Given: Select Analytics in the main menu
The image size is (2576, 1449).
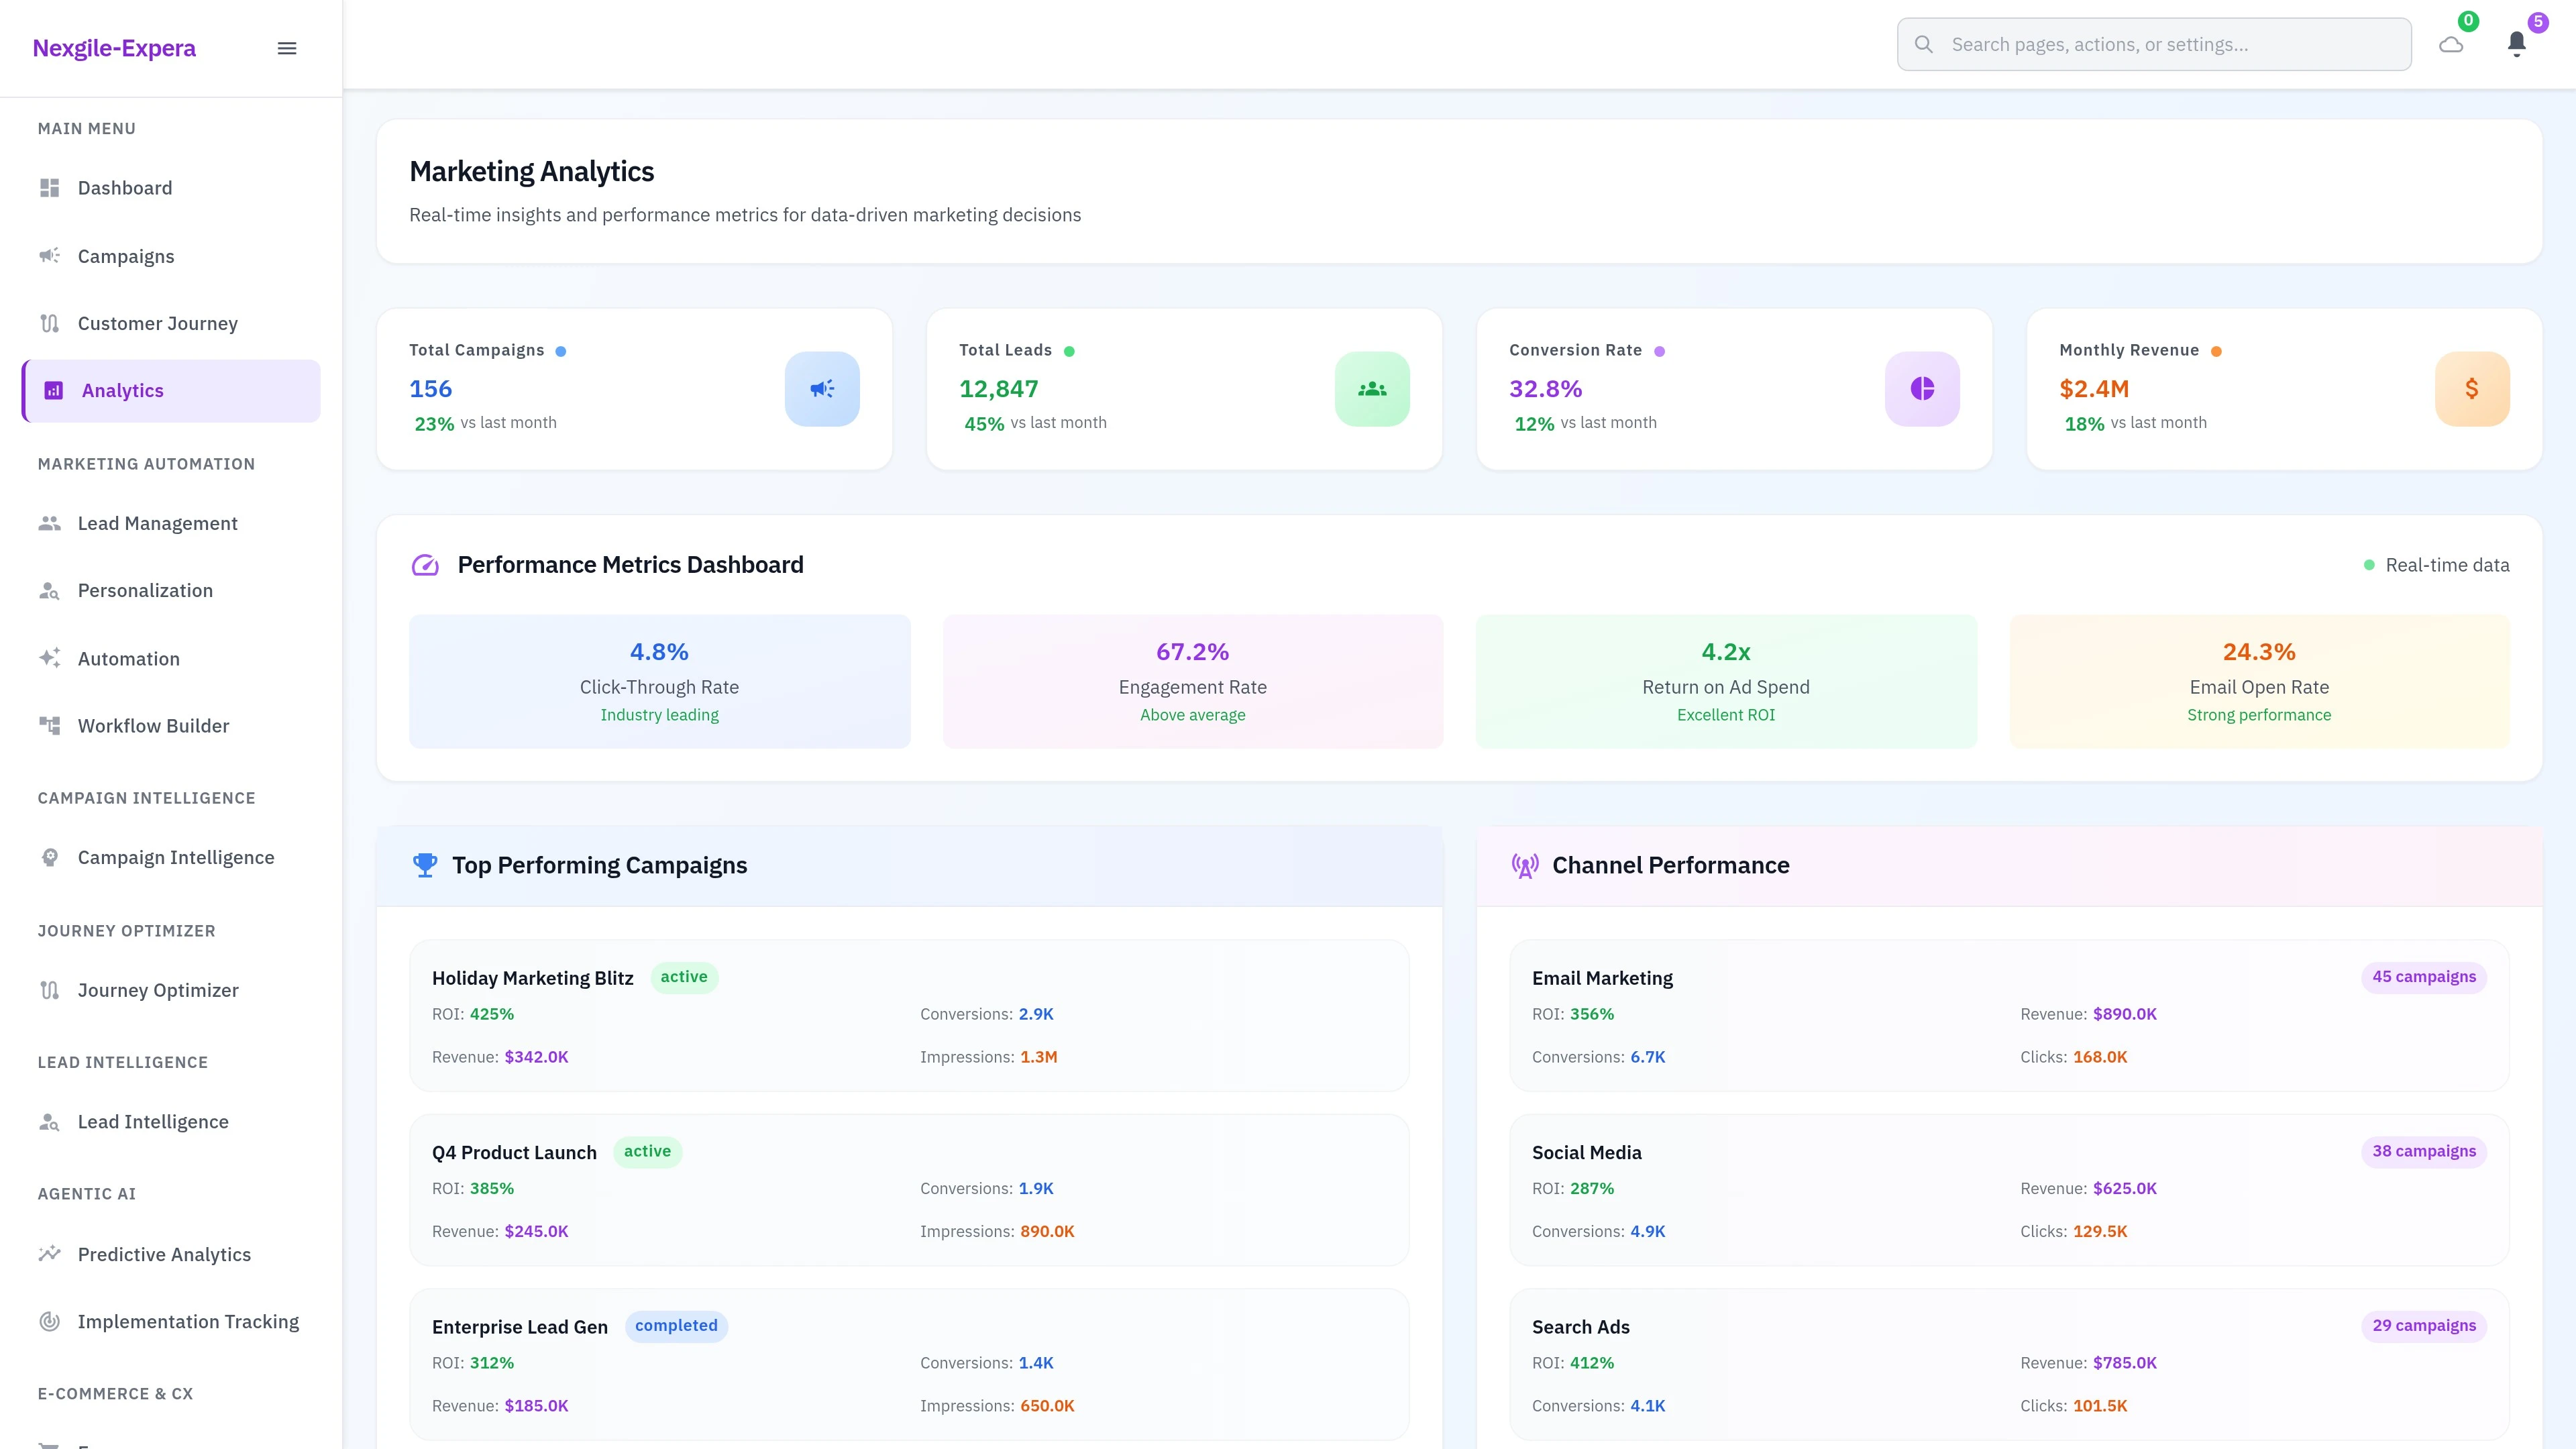Looking at the screenshot, I should tap(122, 390).
